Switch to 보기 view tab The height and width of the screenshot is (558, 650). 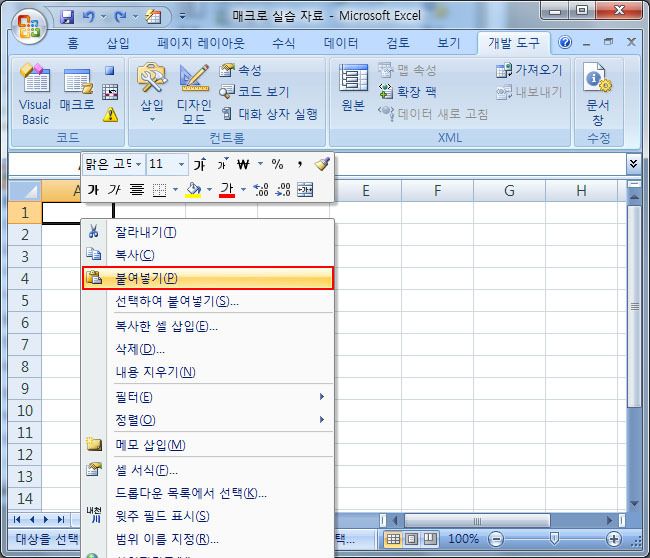[449, 43]
